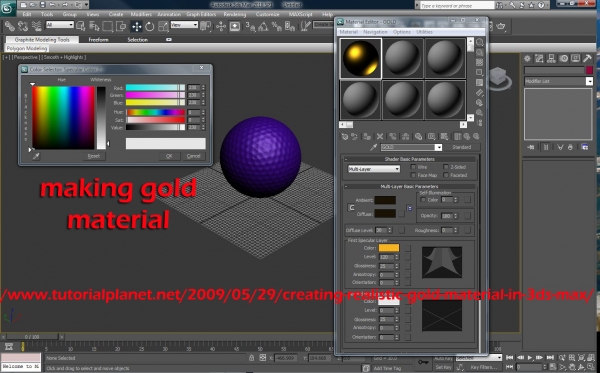Click Cancel in the Color Selector
This screenshot has height=373, width=600.
pyautogui.click(x=194, y=156)
